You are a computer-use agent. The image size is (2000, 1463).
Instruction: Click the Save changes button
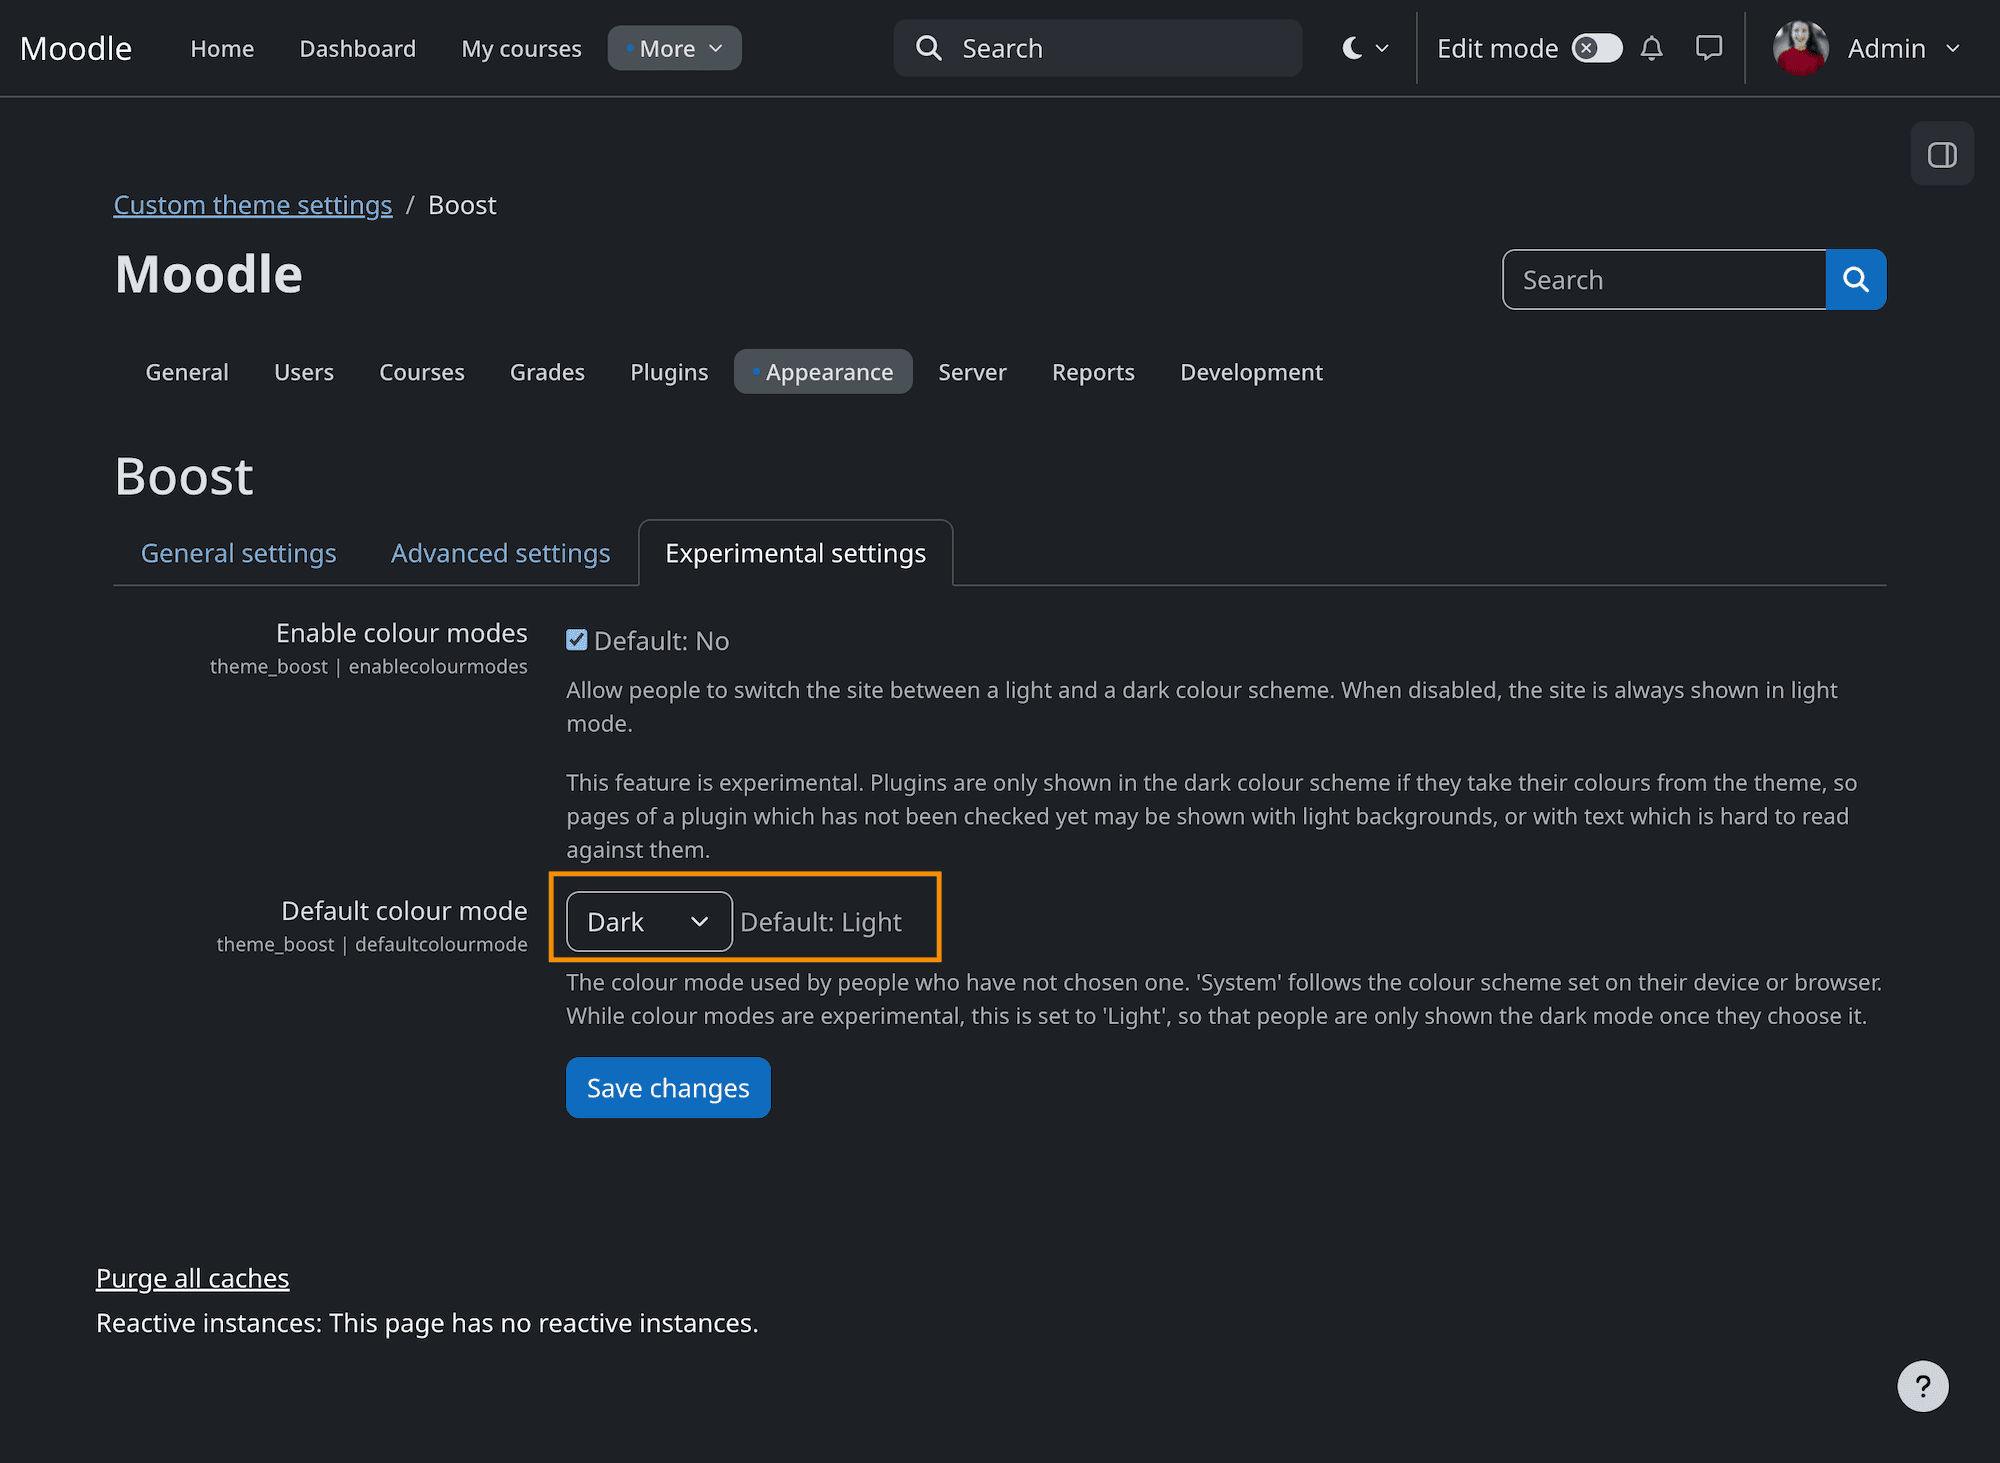point(668,1087)
